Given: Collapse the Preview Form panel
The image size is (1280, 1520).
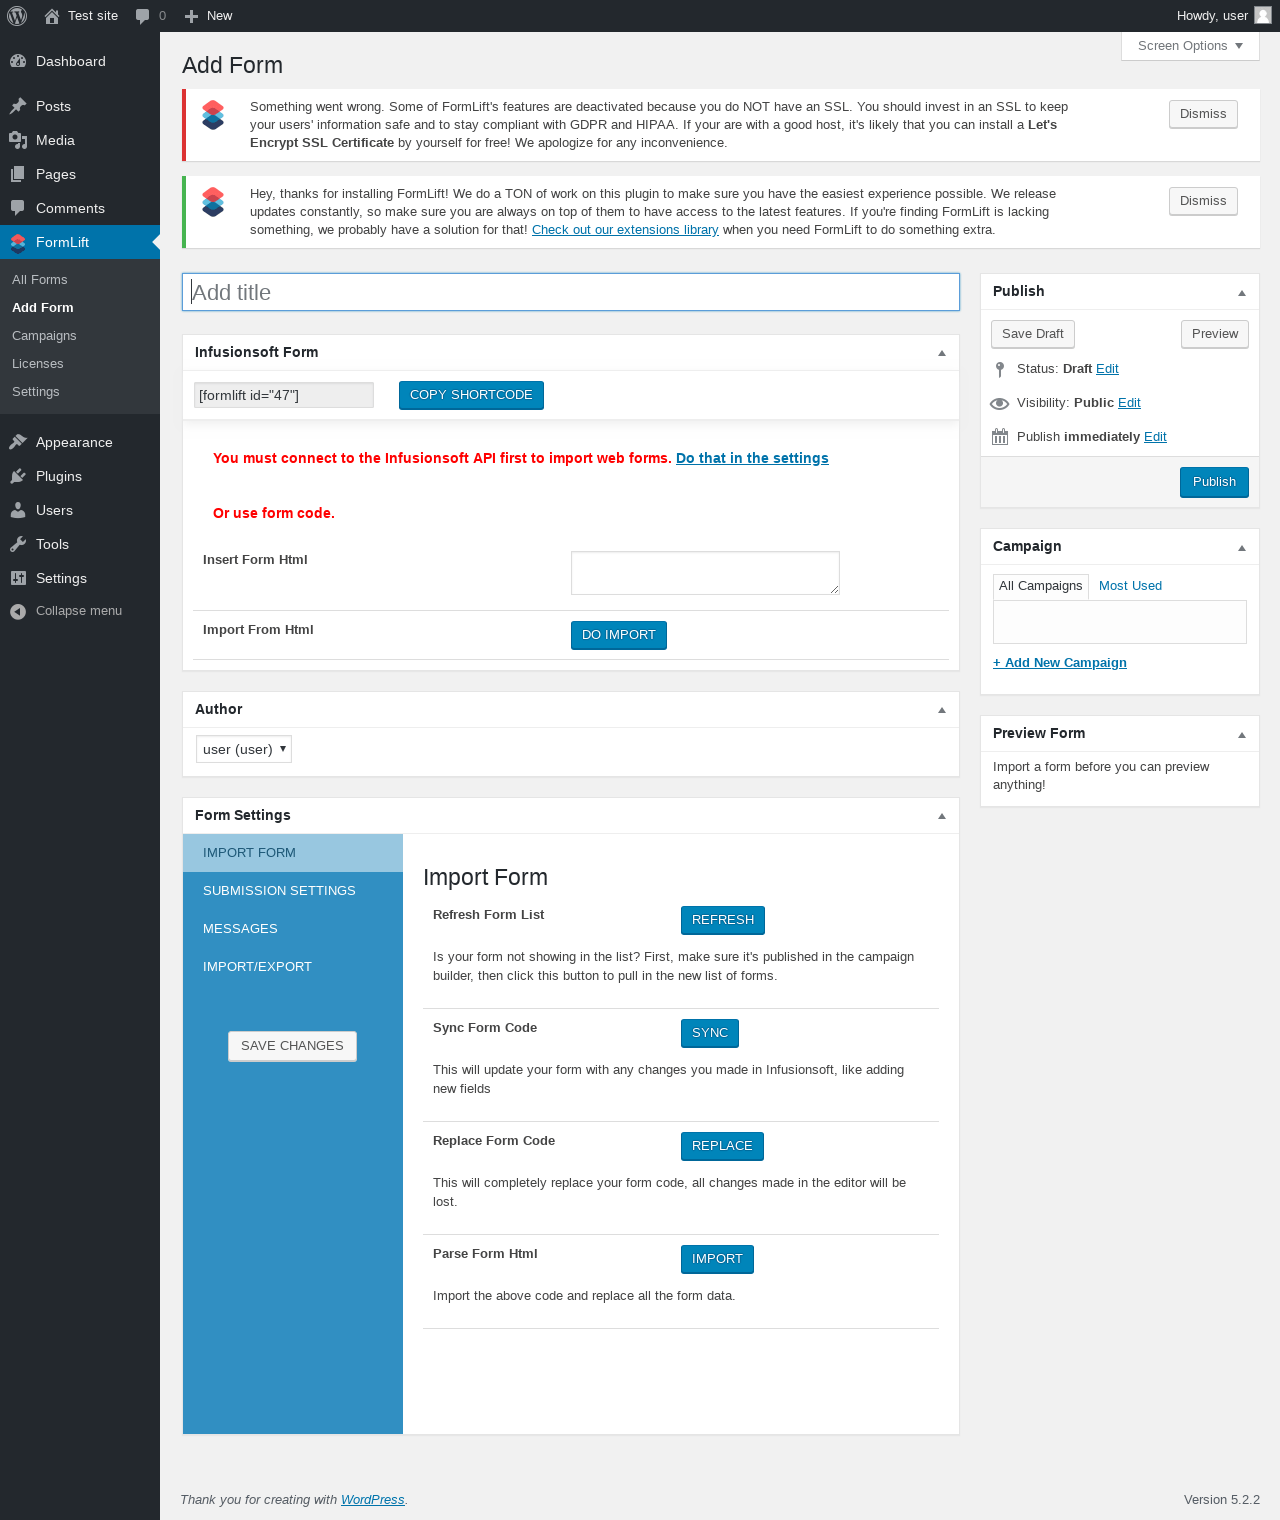Looking at the screenshot, I should tap(1242, 735).
